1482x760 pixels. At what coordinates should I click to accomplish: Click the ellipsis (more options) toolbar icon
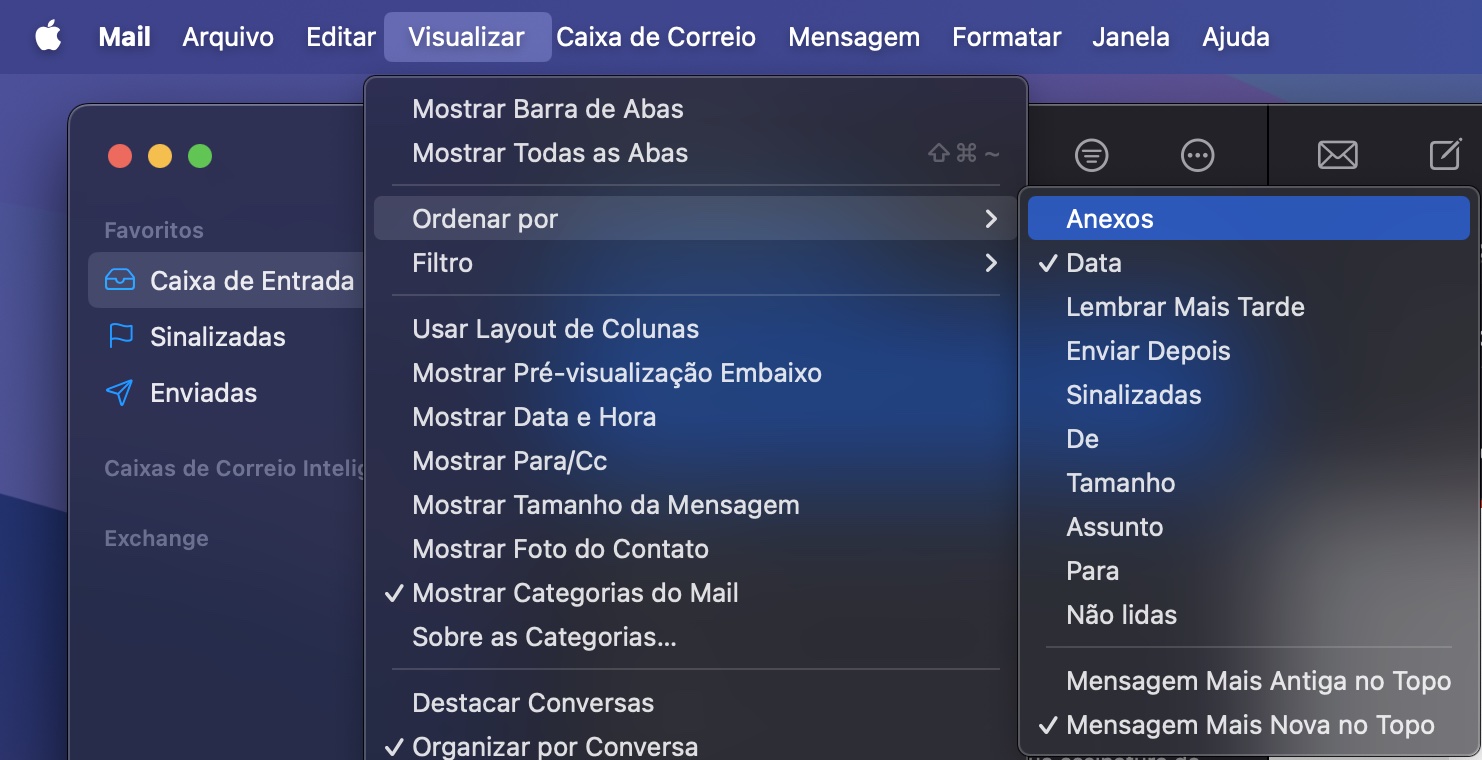click(x=1196, y=155)
